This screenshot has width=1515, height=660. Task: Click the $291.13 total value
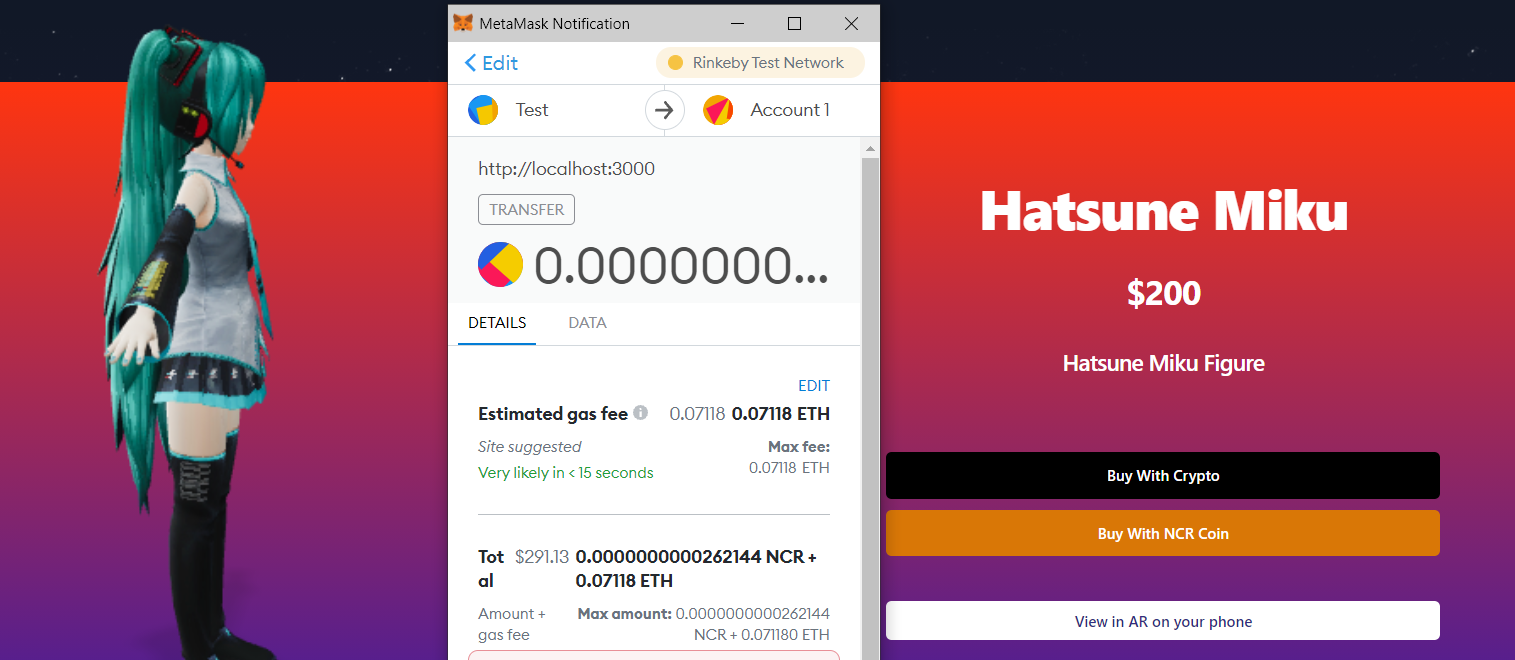[x=542, y=557]
